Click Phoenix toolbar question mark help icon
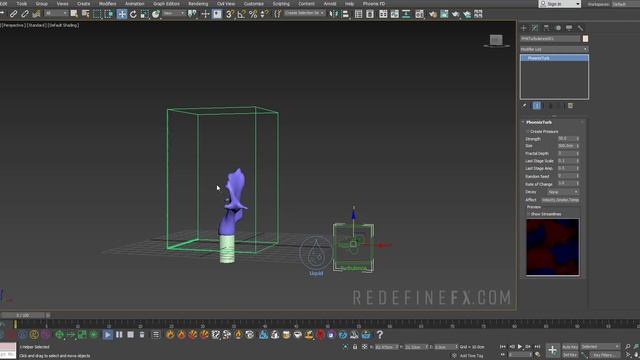The height and width of the screenshot is (360, 640). pyautogui.click(x=380, y=335)
